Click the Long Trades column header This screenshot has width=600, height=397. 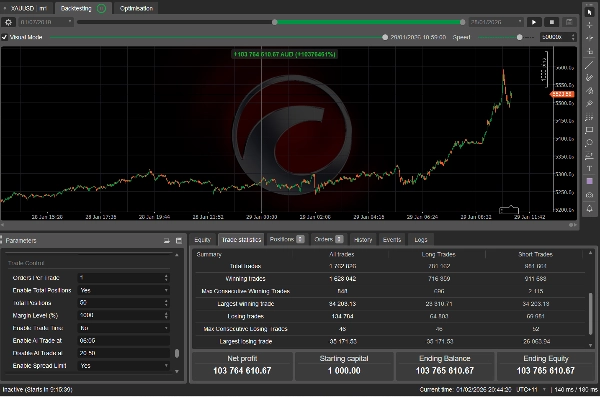coord(438,254)
